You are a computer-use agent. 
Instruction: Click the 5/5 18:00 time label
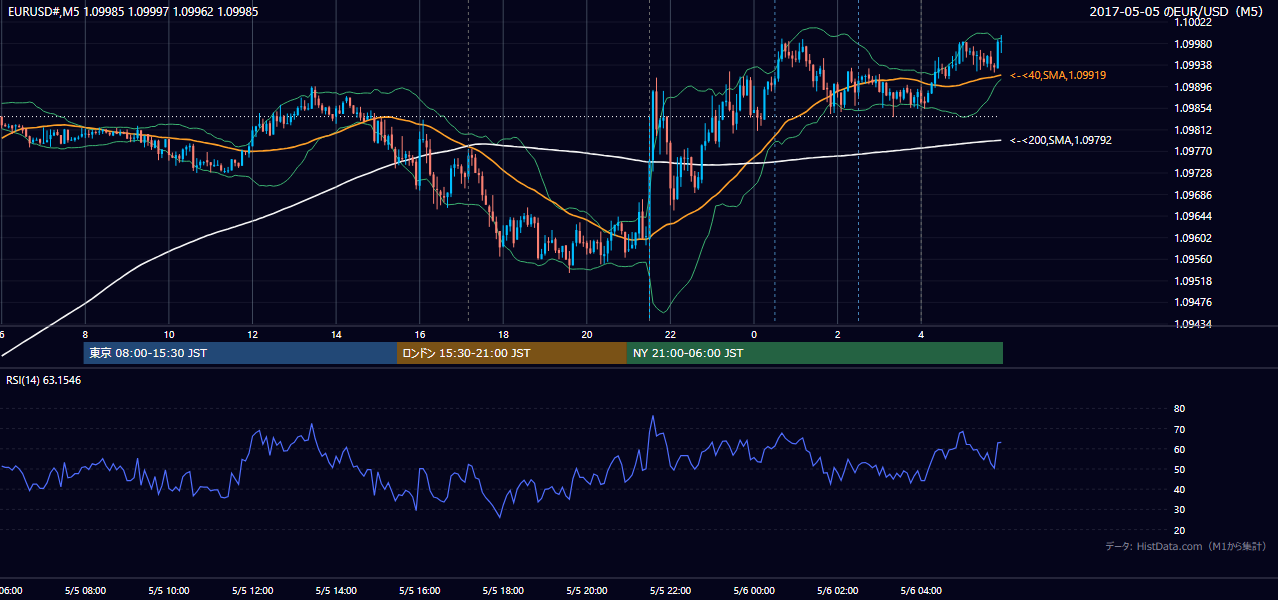click(502, 591)
